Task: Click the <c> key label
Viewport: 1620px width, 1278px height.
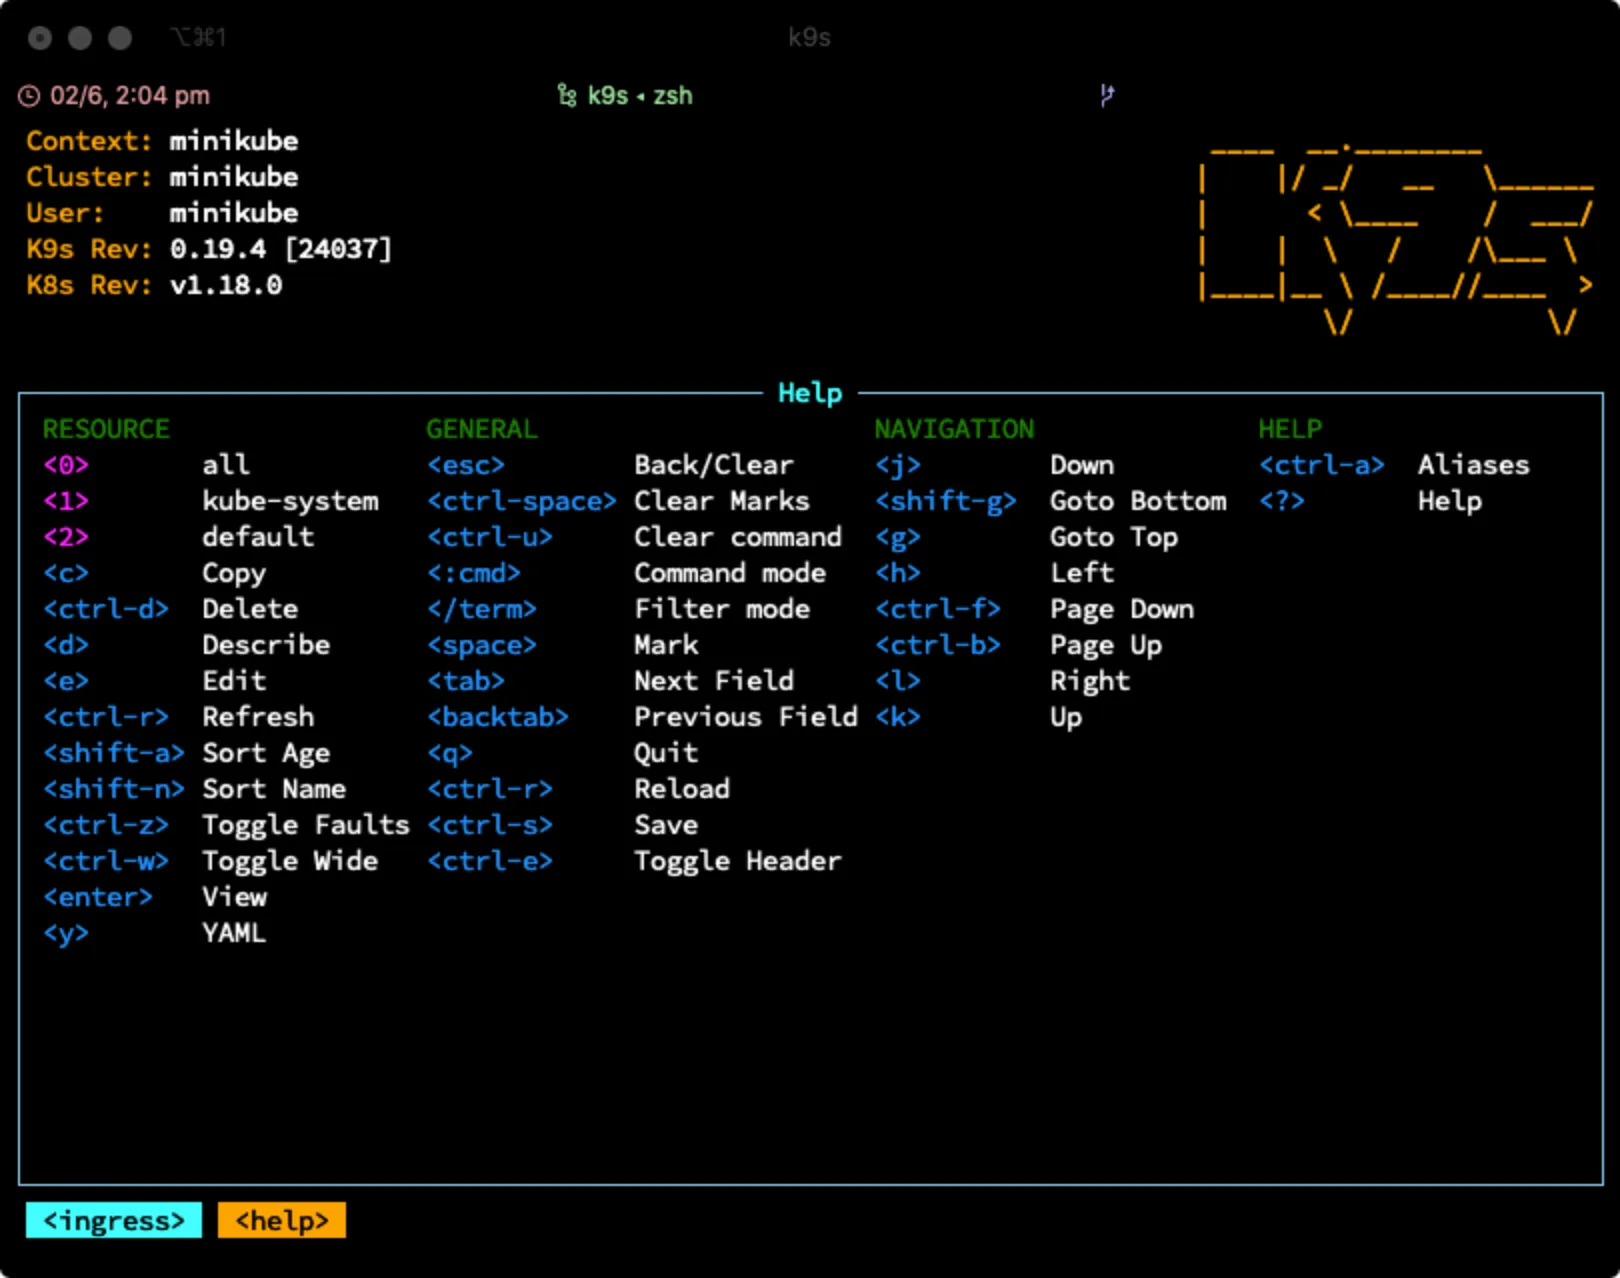Action: tap(66, 573)
